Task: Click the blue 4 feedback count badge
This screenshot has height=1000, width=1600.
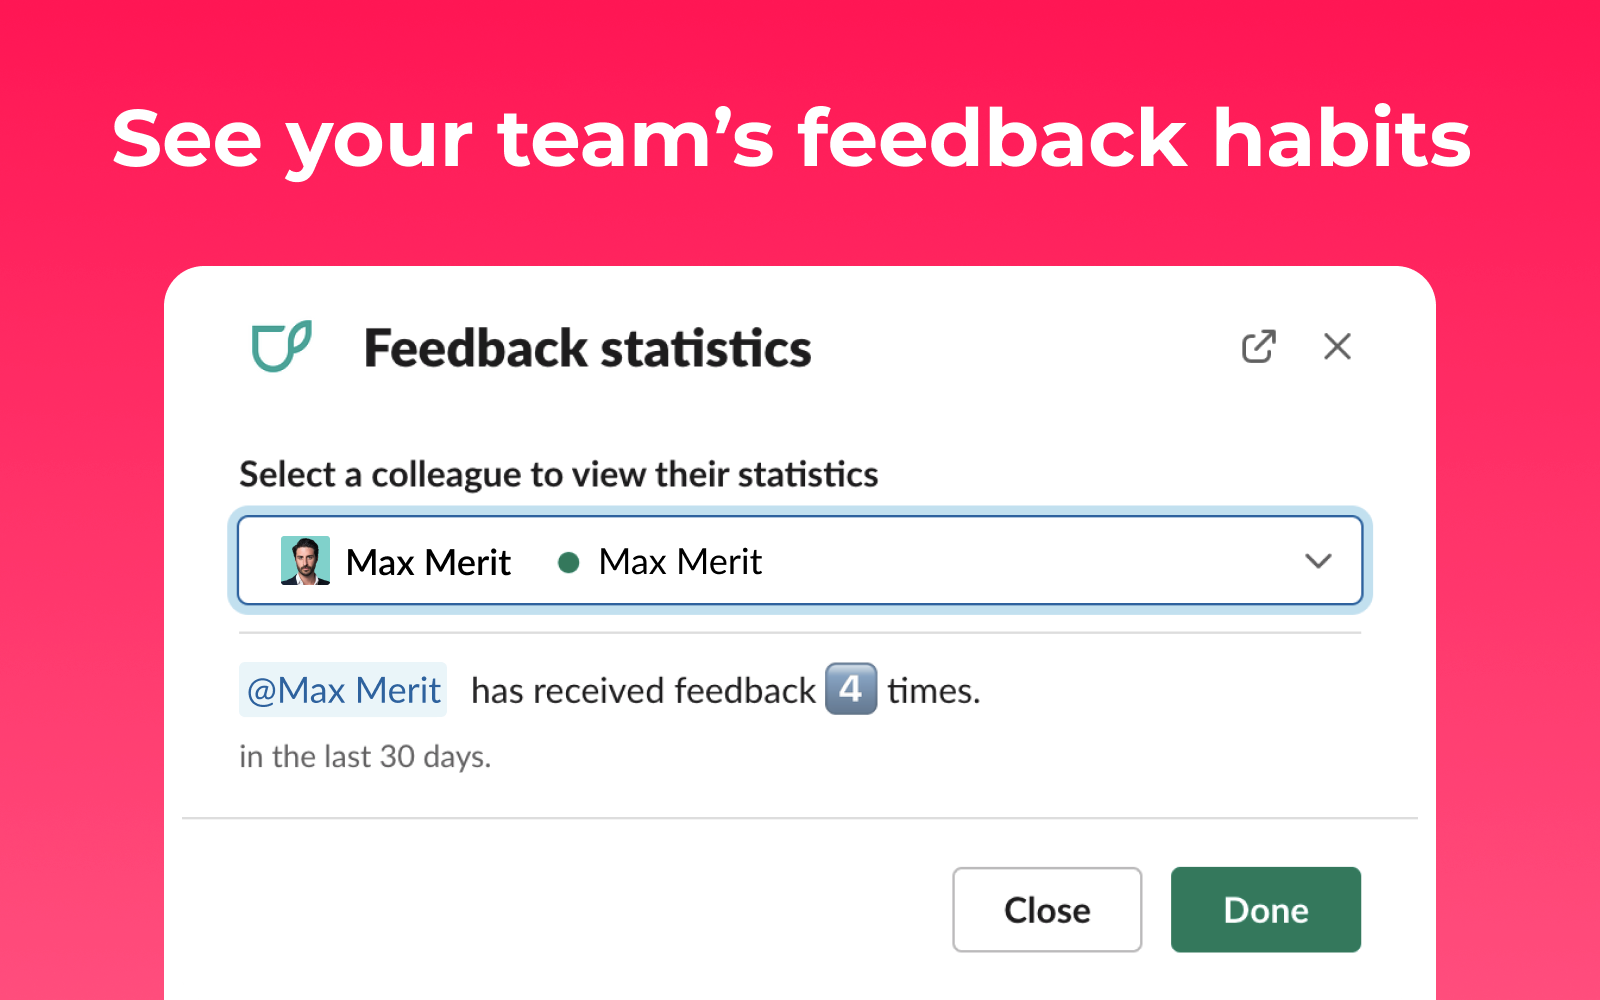Action: tap(851, 689)
